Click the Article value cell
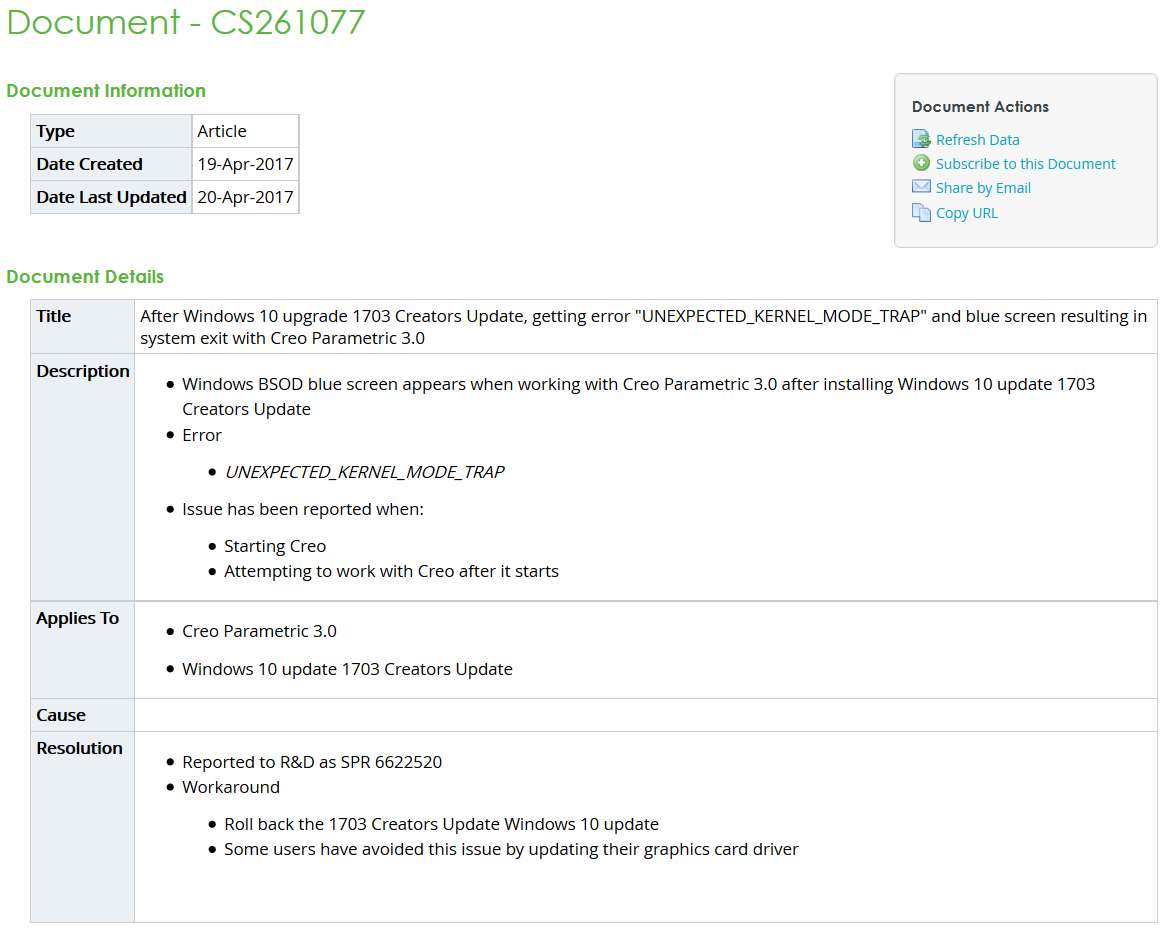The height and width of the screenshot is (931, 1166). tap(245, 131)
